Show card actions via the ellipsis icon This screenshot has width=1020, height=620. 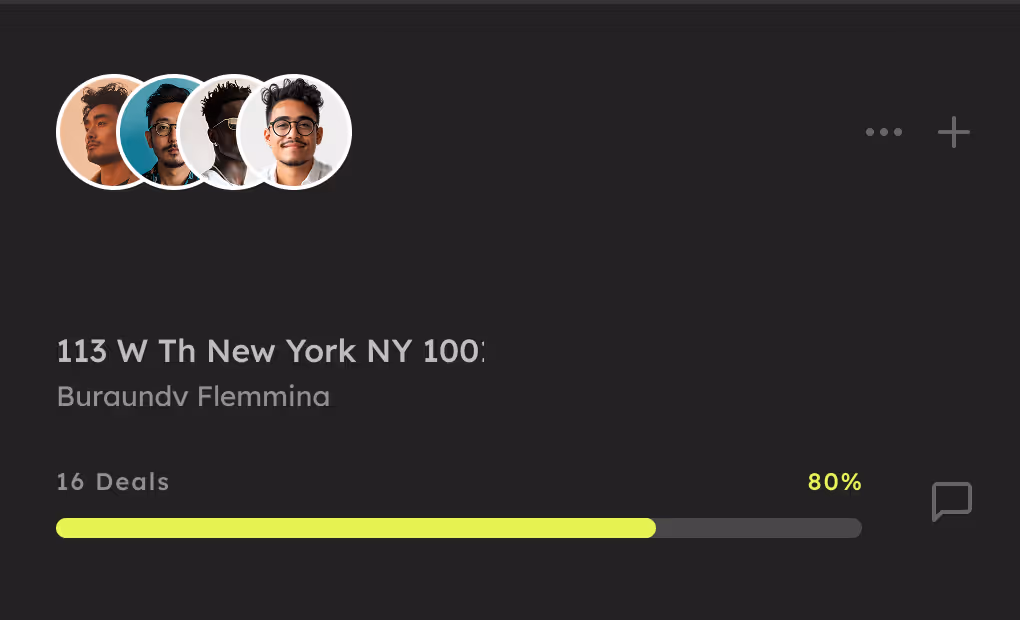[x=883, y=132]
